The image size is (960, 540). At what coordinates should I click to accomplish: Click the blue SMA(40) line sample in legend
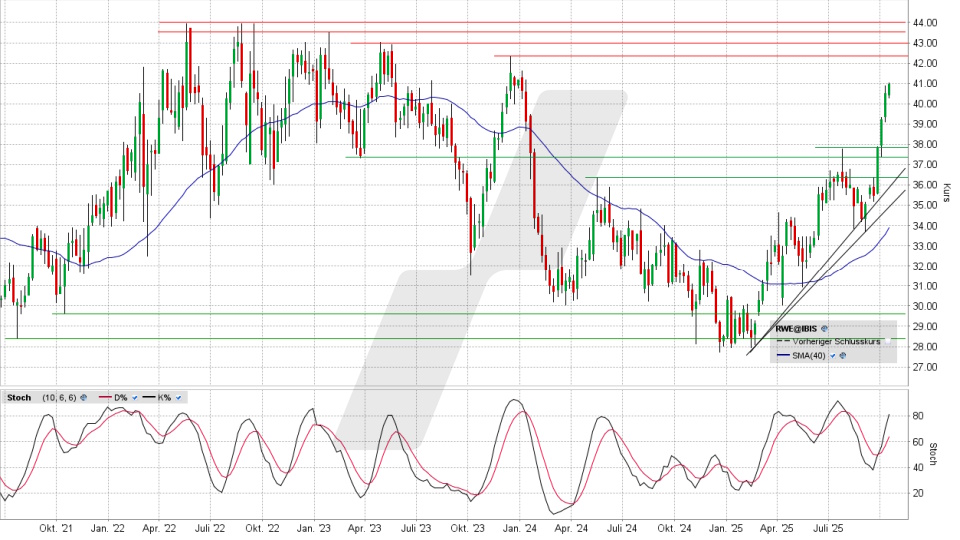point(783,355)
